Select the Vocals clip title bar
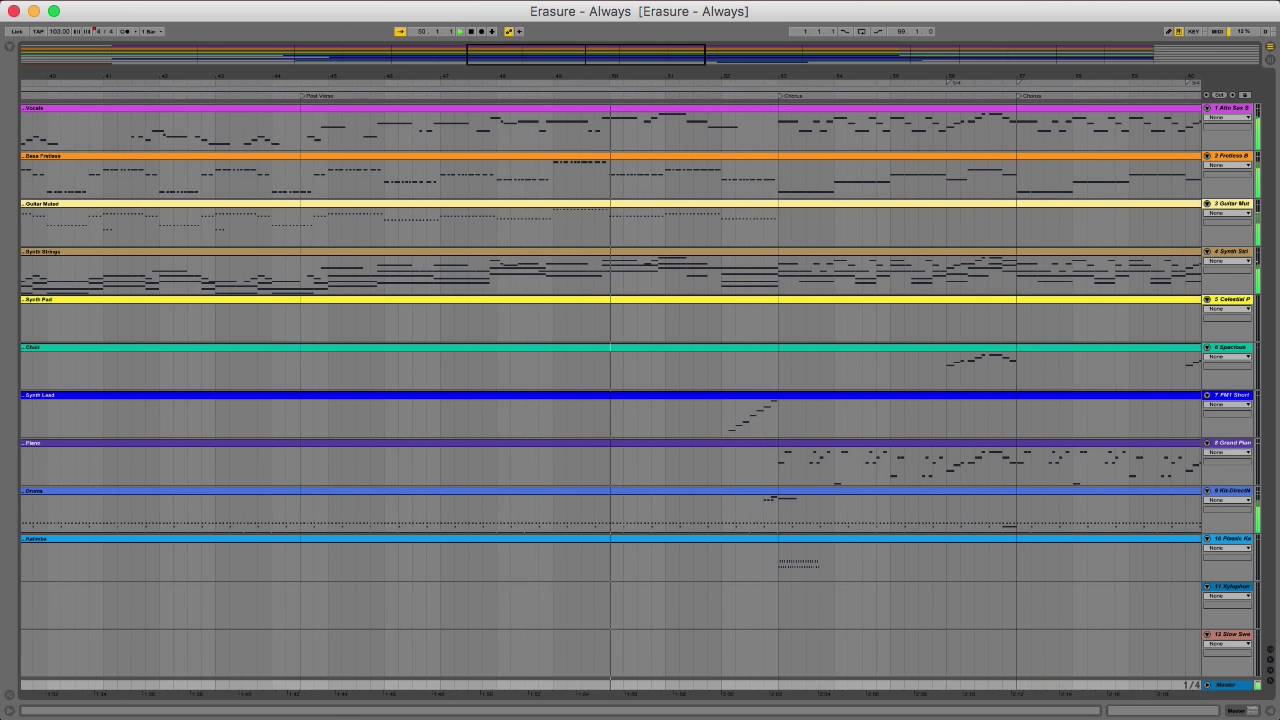Image resolution: width=1280 pixels, height=720 pixels. [611, 108]
